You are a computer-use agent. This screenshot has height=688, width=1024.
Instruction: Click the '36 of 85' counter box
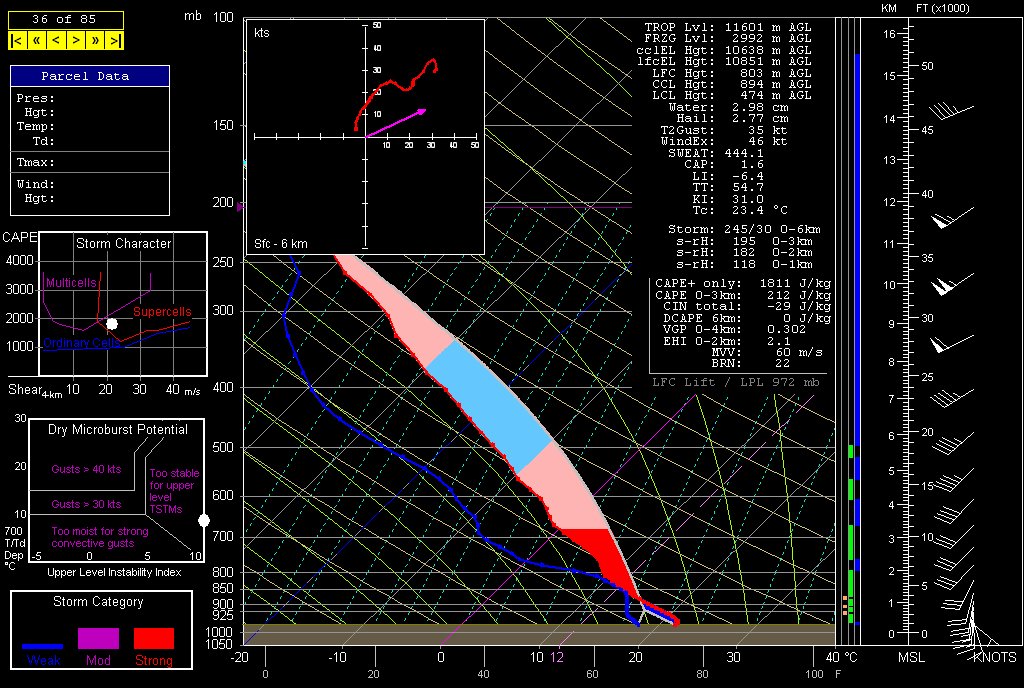tap(66, 20)
